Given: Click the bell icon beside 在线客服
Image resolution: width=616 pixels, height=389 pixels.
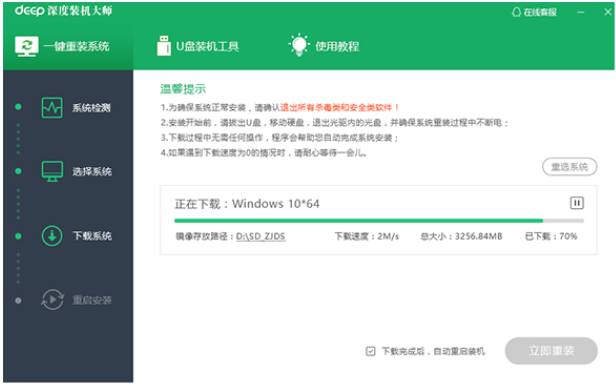Looking at the screenshot, I should (516, 12).
